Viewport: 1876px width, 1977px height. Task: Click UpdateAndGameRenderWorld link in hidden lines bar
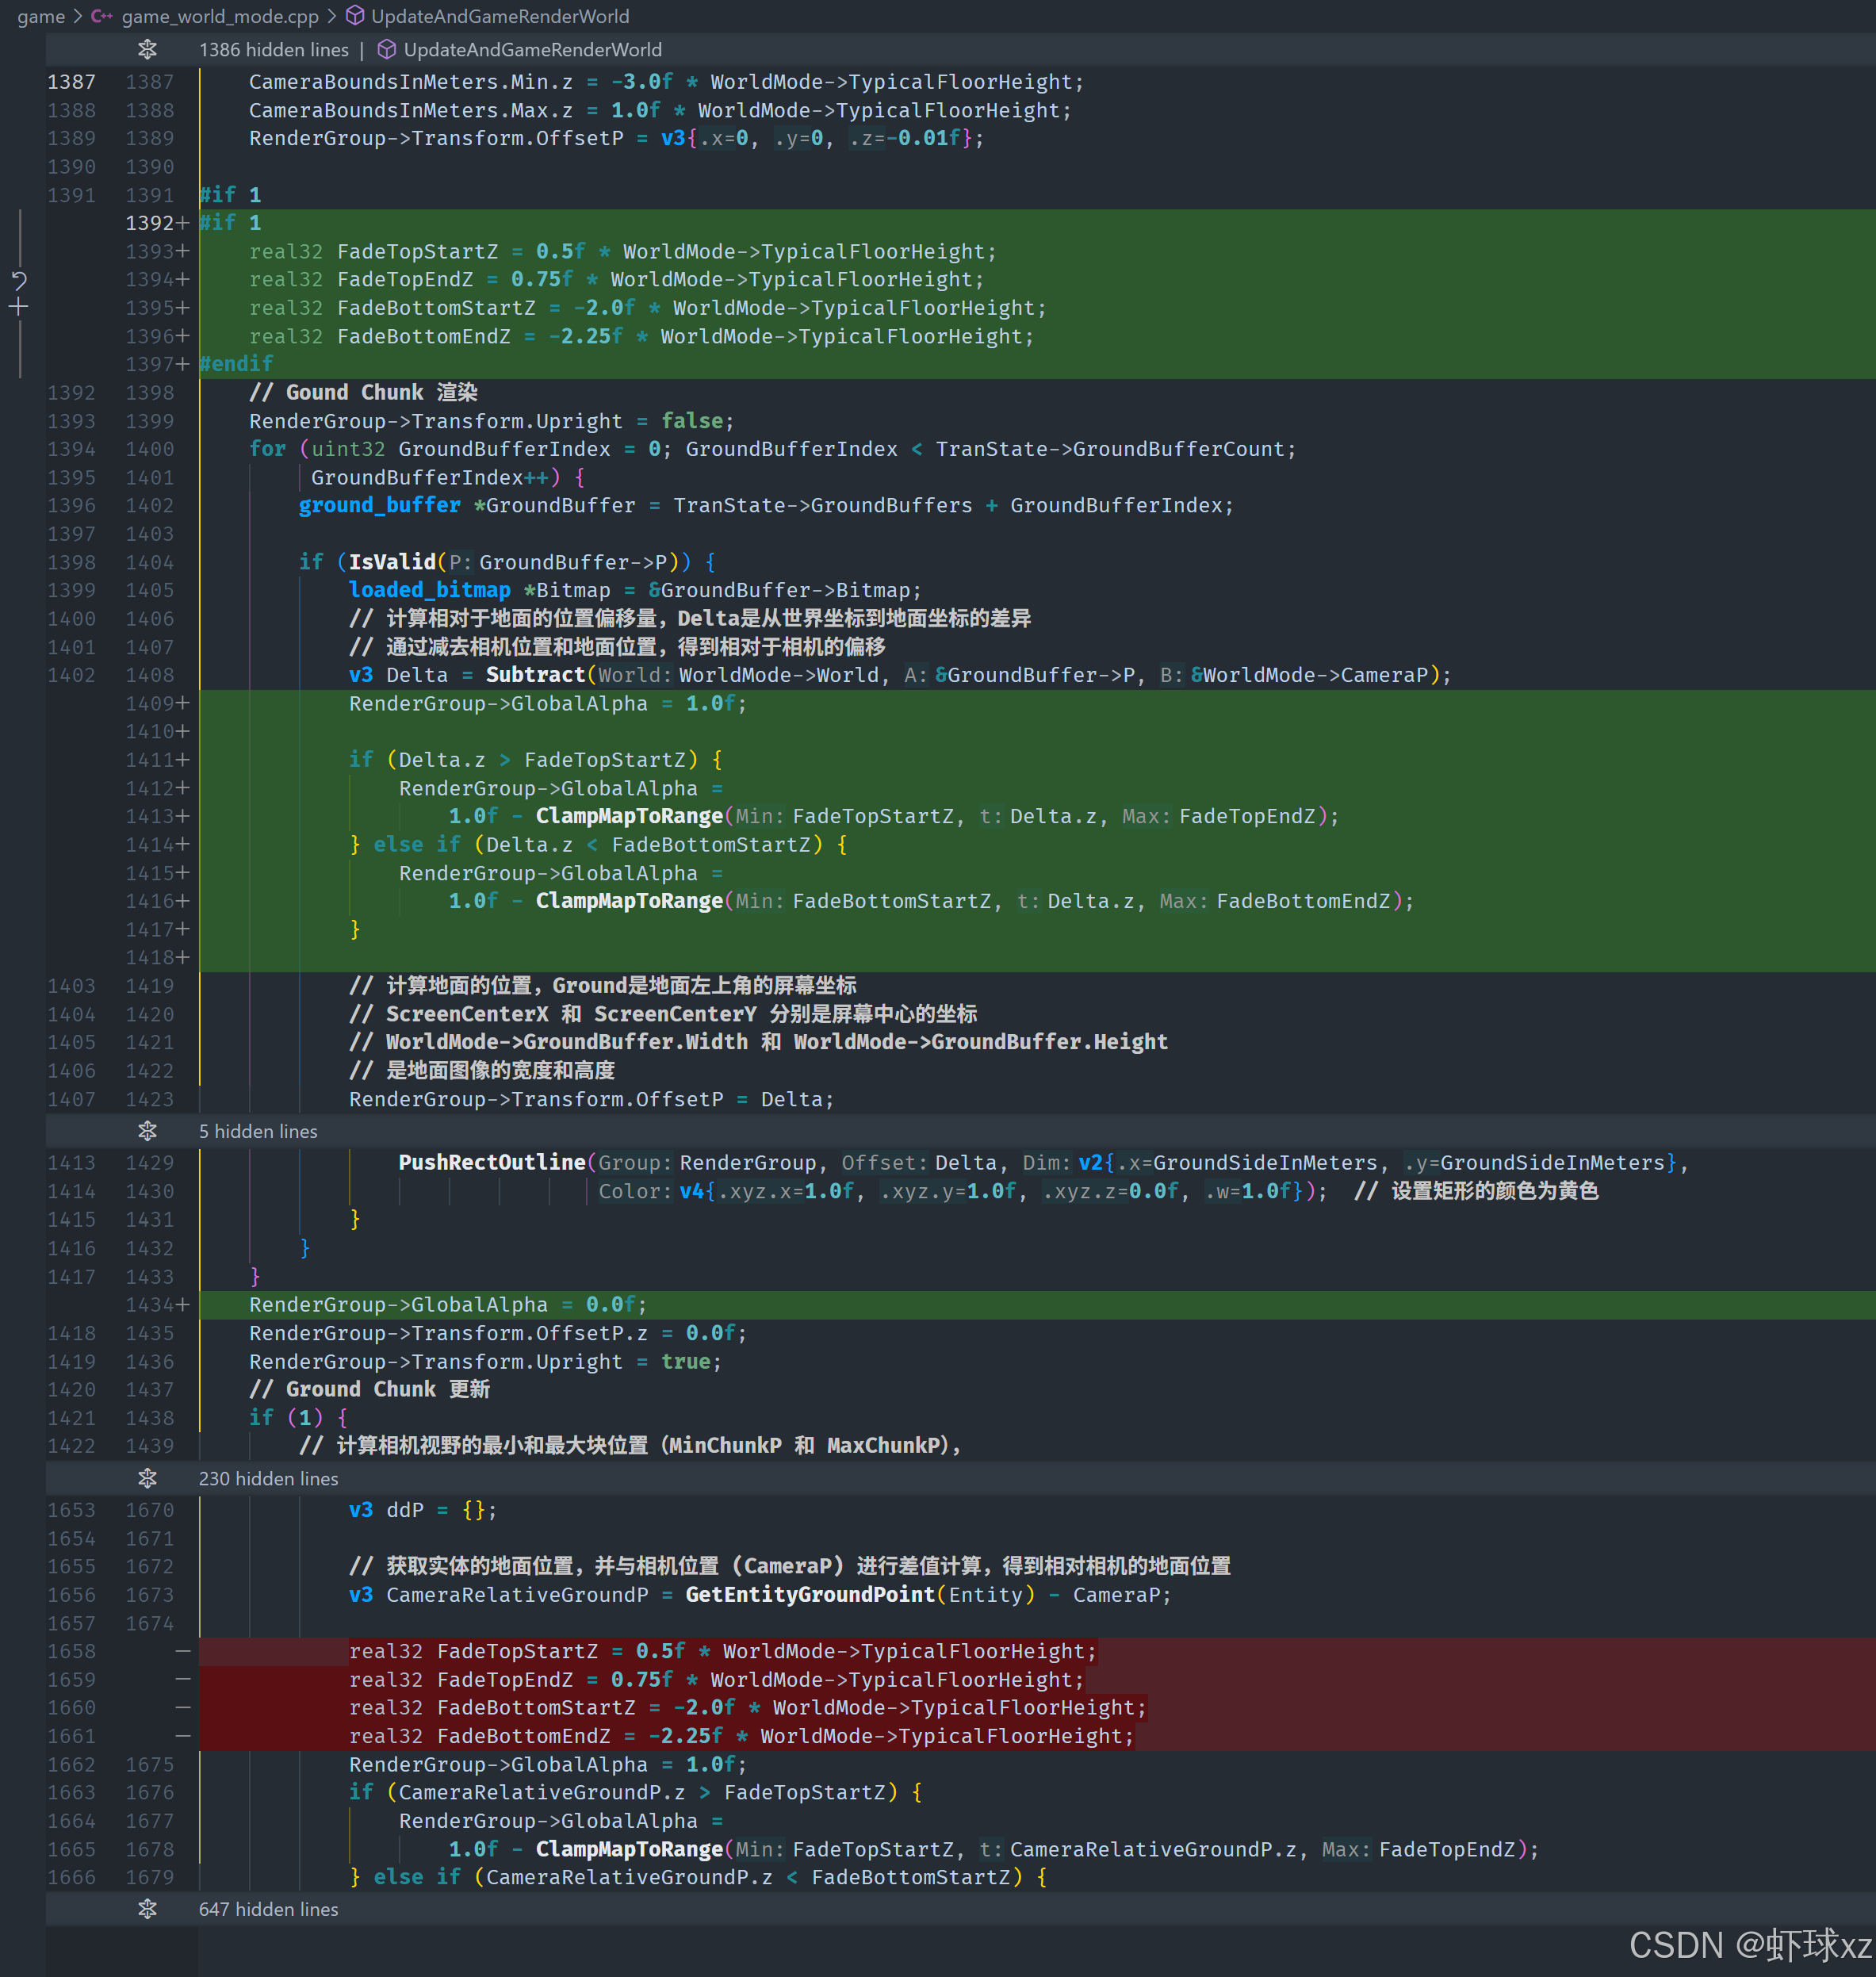click(532, 49)
